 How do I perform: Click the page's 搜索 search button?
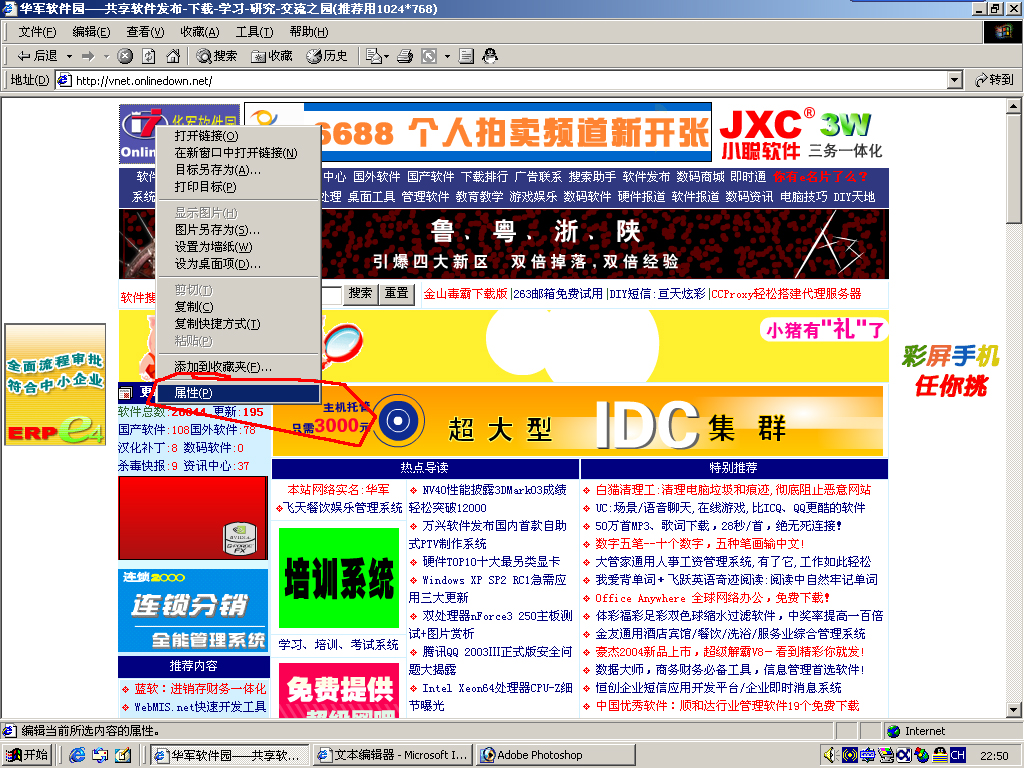[x=360, y=293]
